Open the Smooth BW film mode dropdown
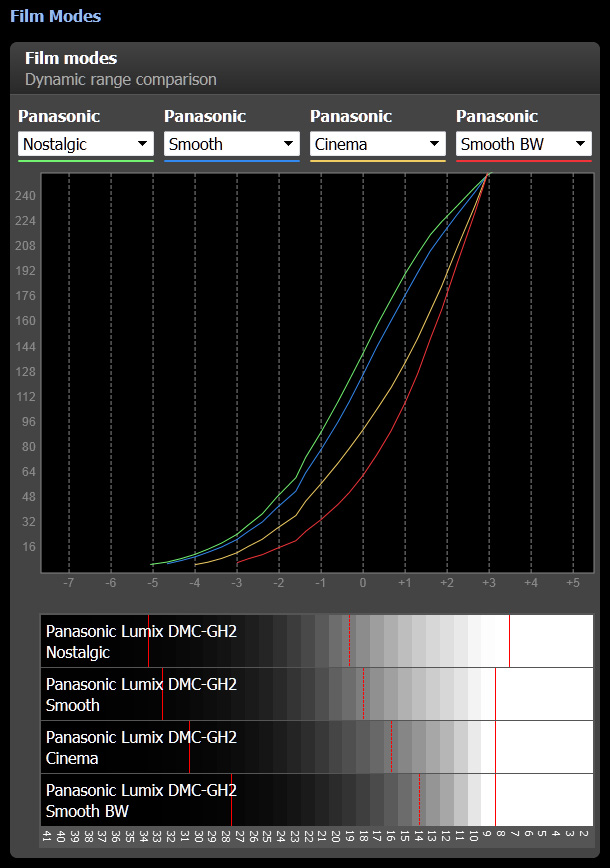The width and height of the screenshot is (610, 868). pos(524,144)
